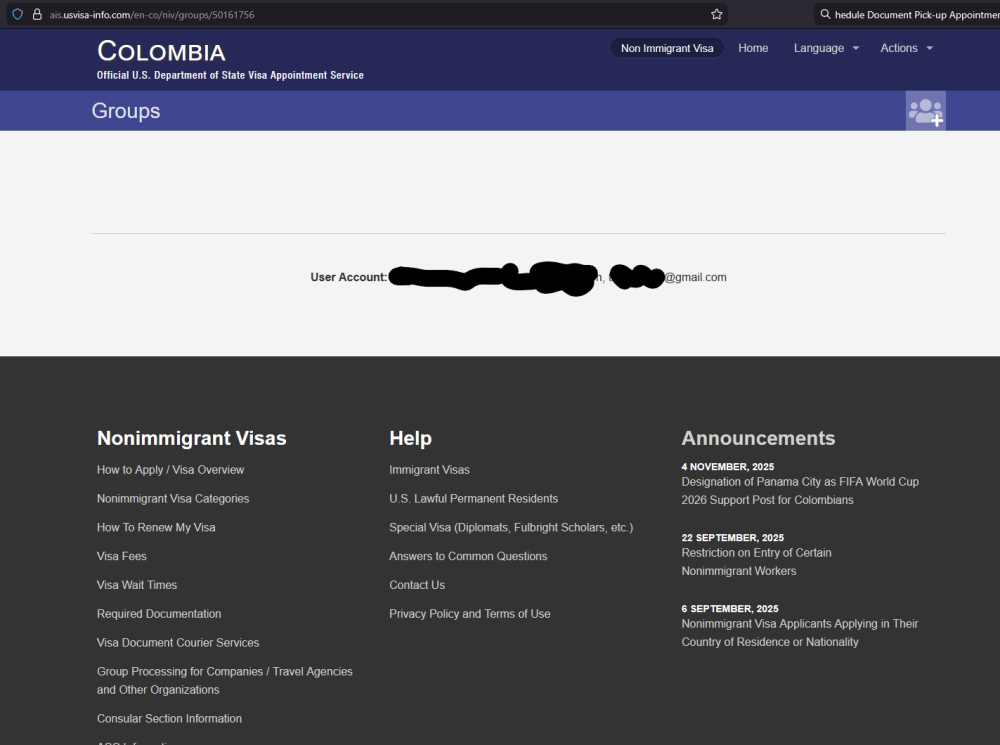The width and height of the screenshot is (1000, 745).
Task: Open Visa Document Courier Services
Action: click(178, 642)
